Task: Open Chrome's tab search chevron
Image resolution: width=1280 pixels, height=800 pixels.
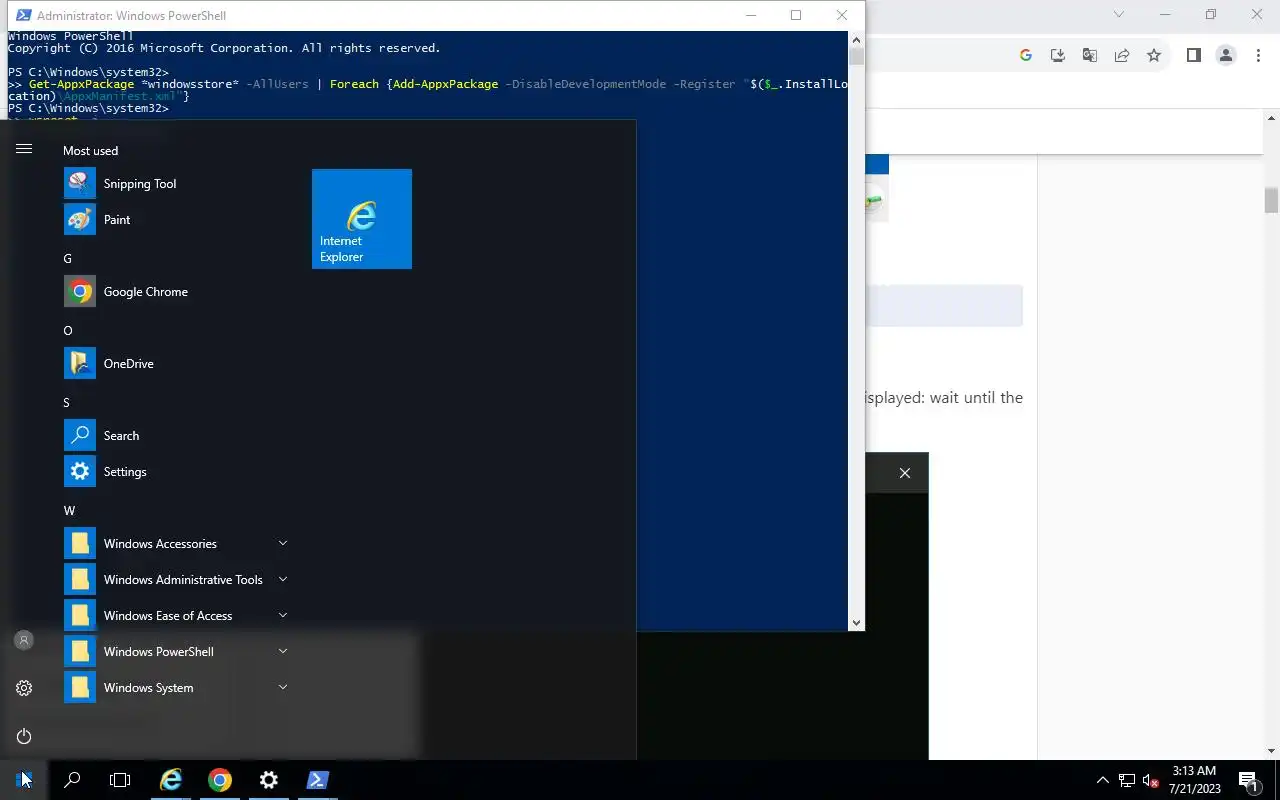Action: [x=1119, y=15]
